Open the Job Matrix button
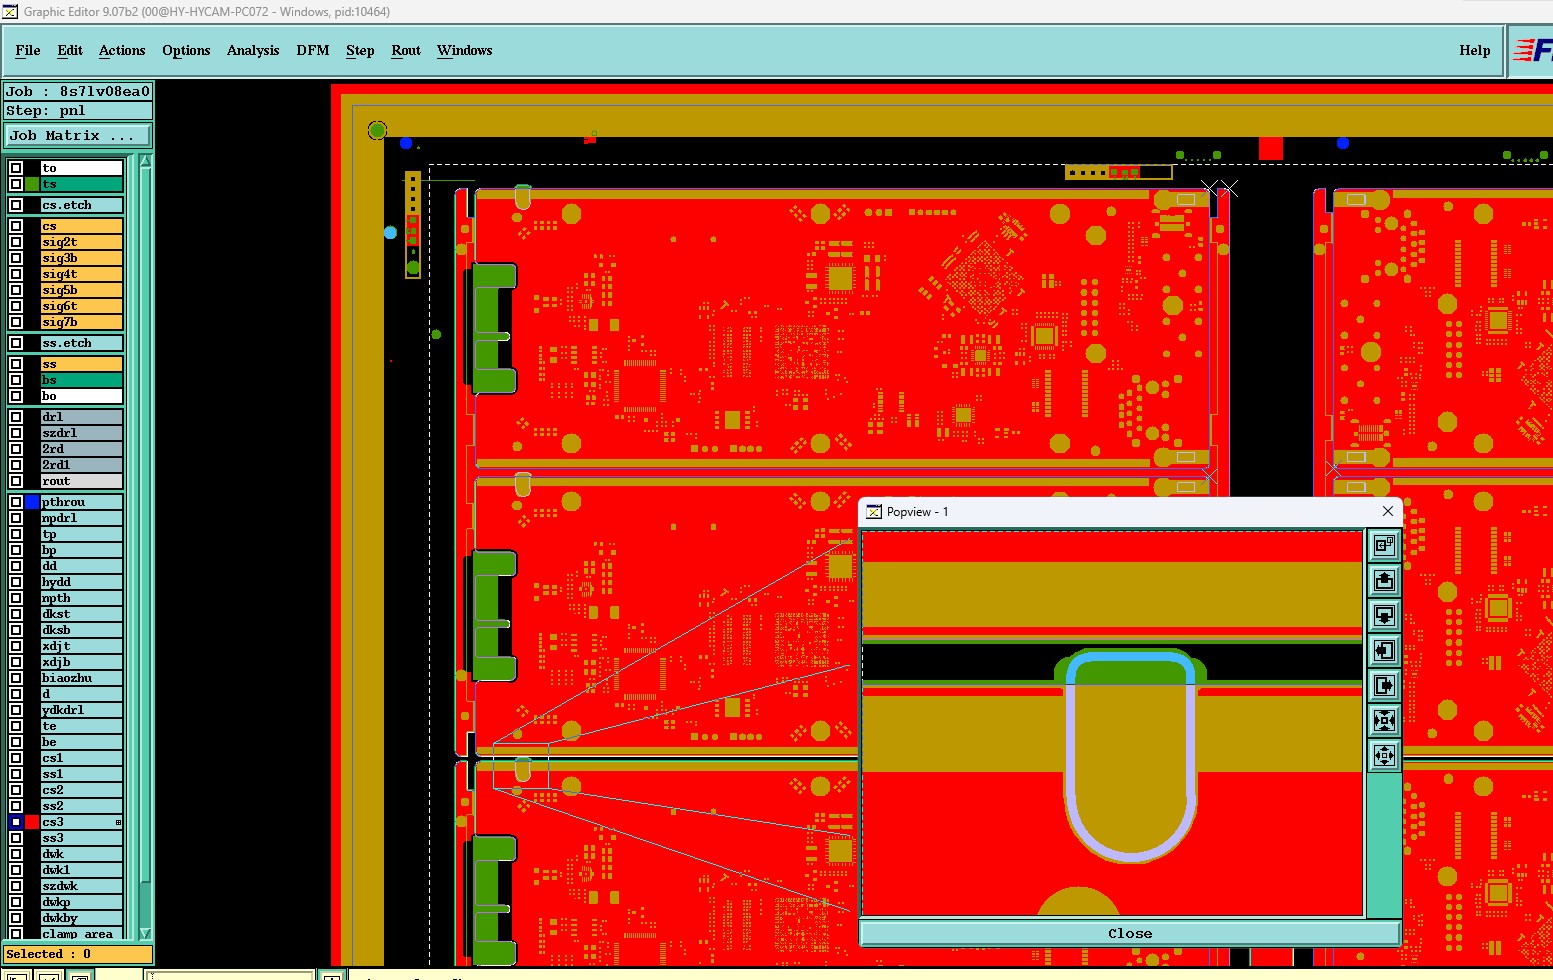Image resolution: width=1553 pixels, height=980 pixels. 79,135
